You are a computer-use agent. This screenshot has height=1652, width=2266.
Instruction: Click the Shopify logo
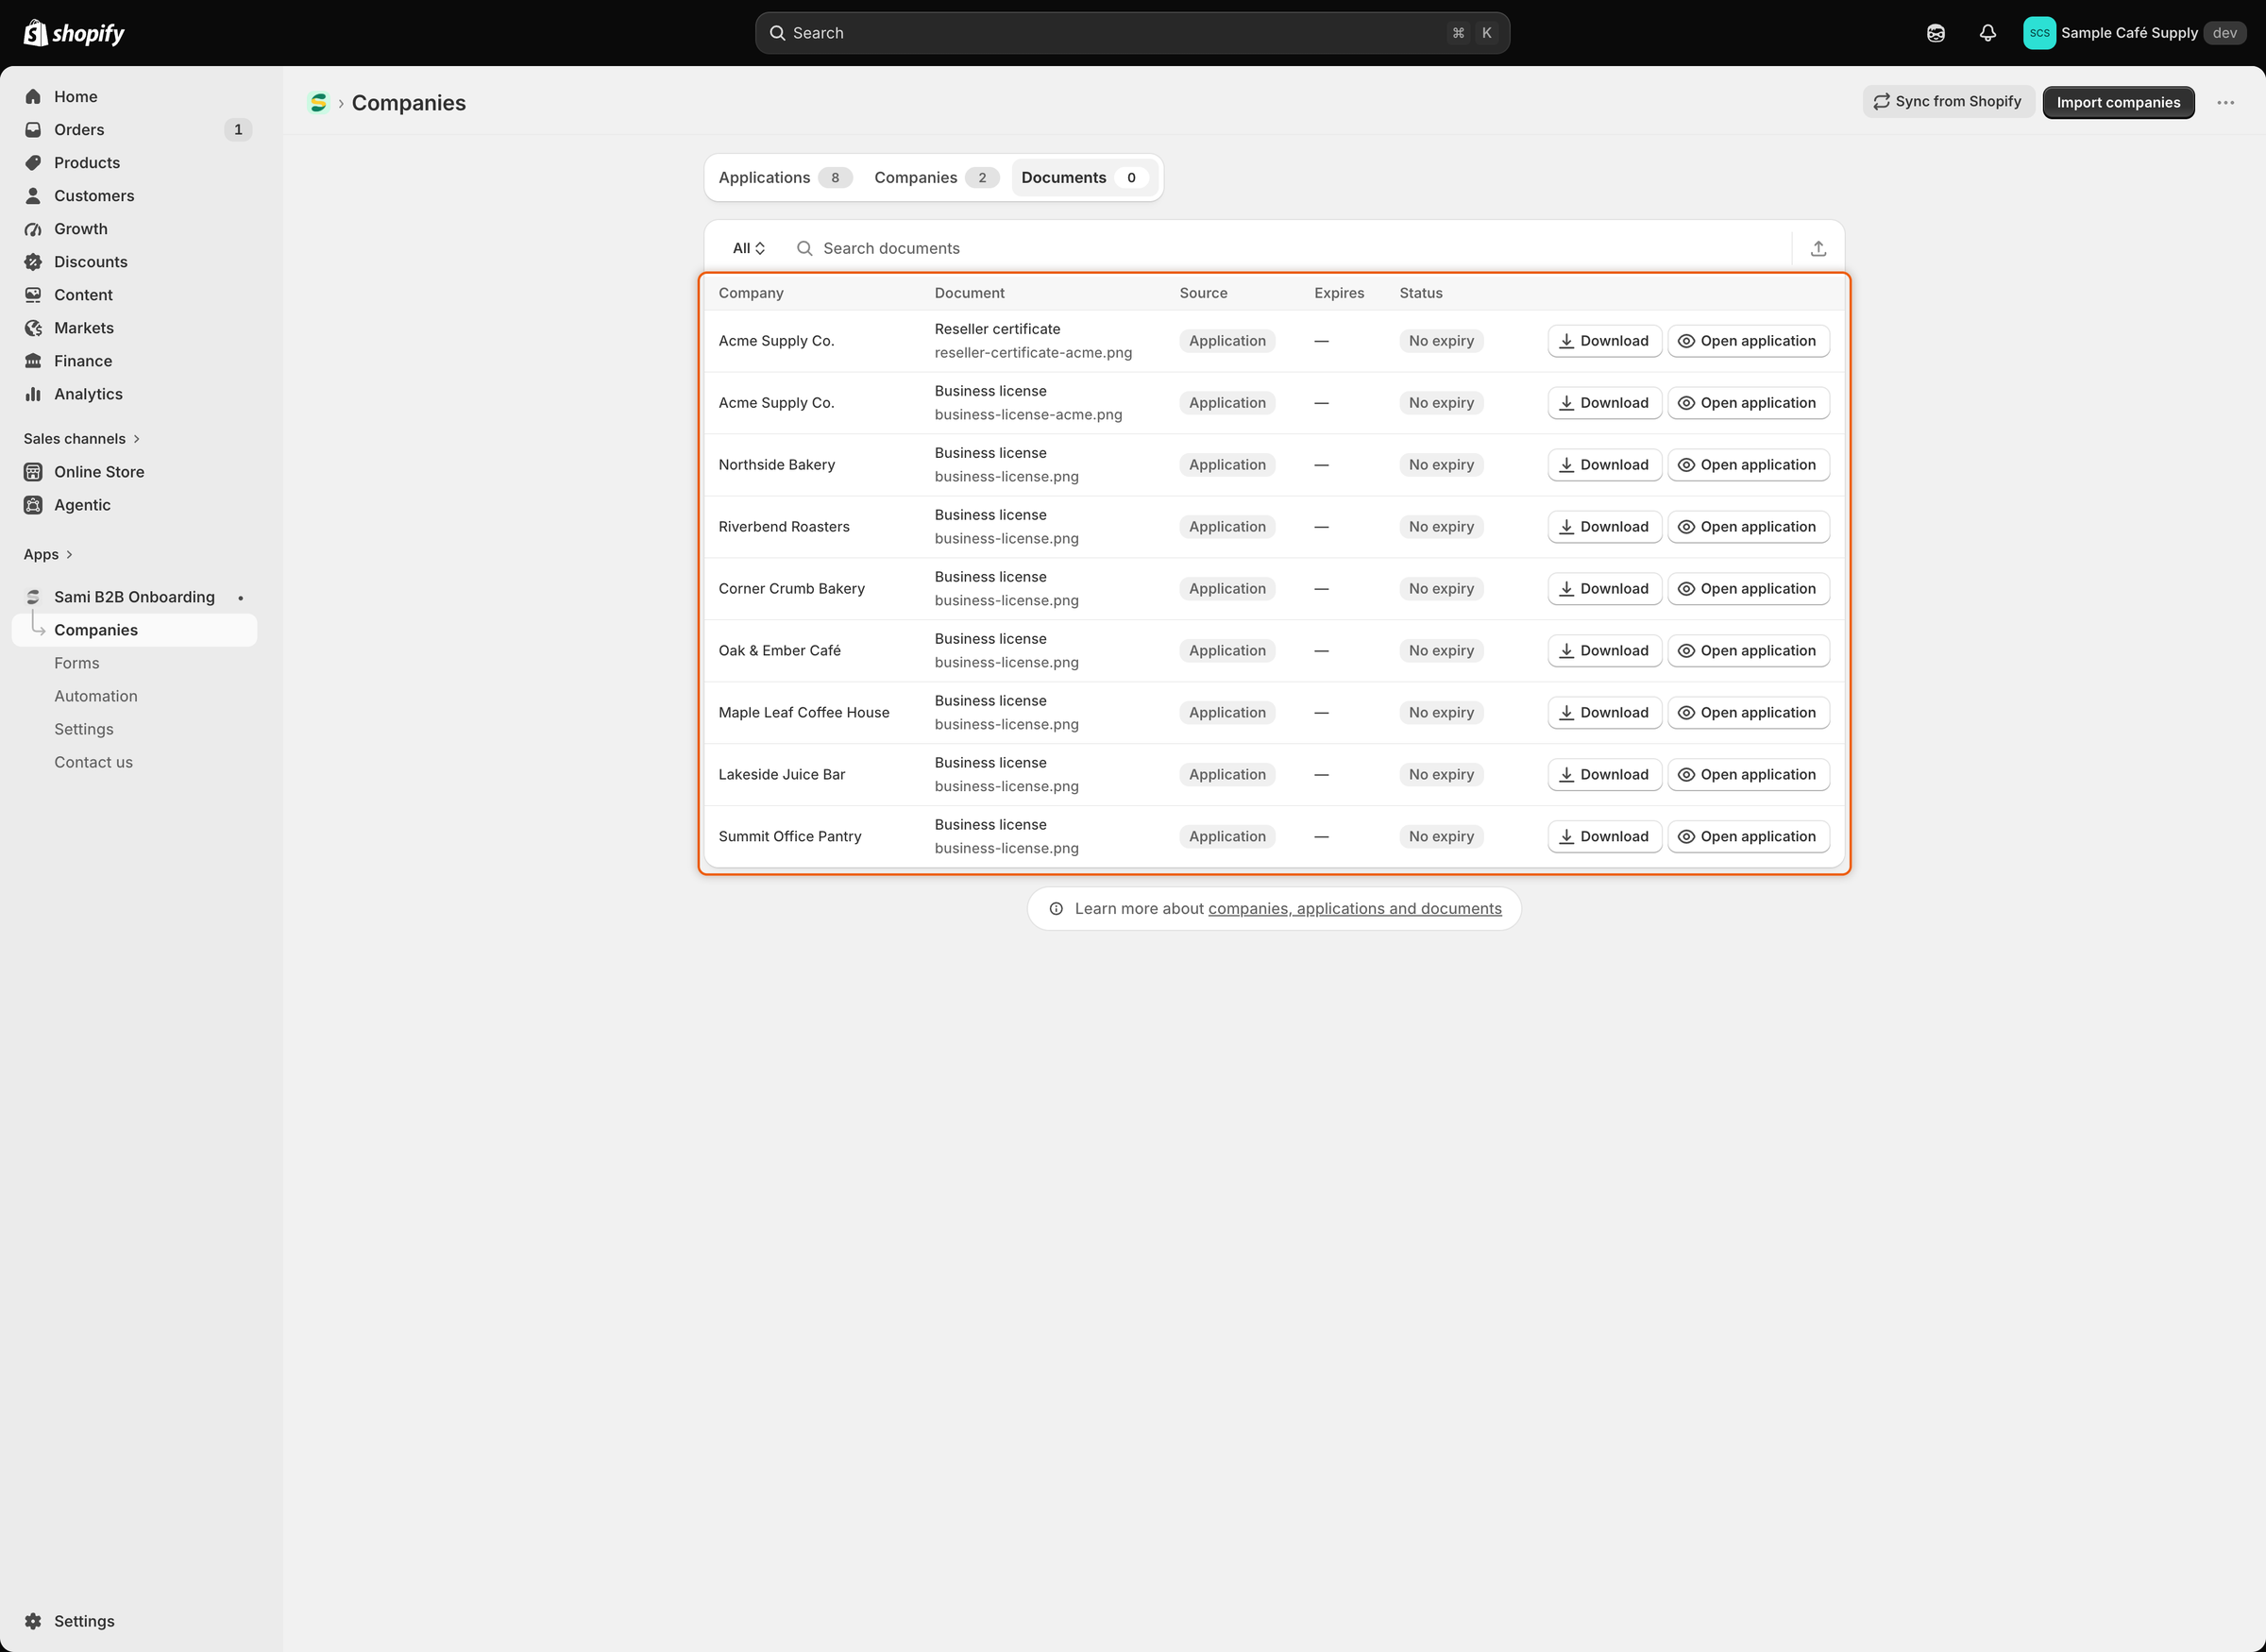[x=74, y=33]
